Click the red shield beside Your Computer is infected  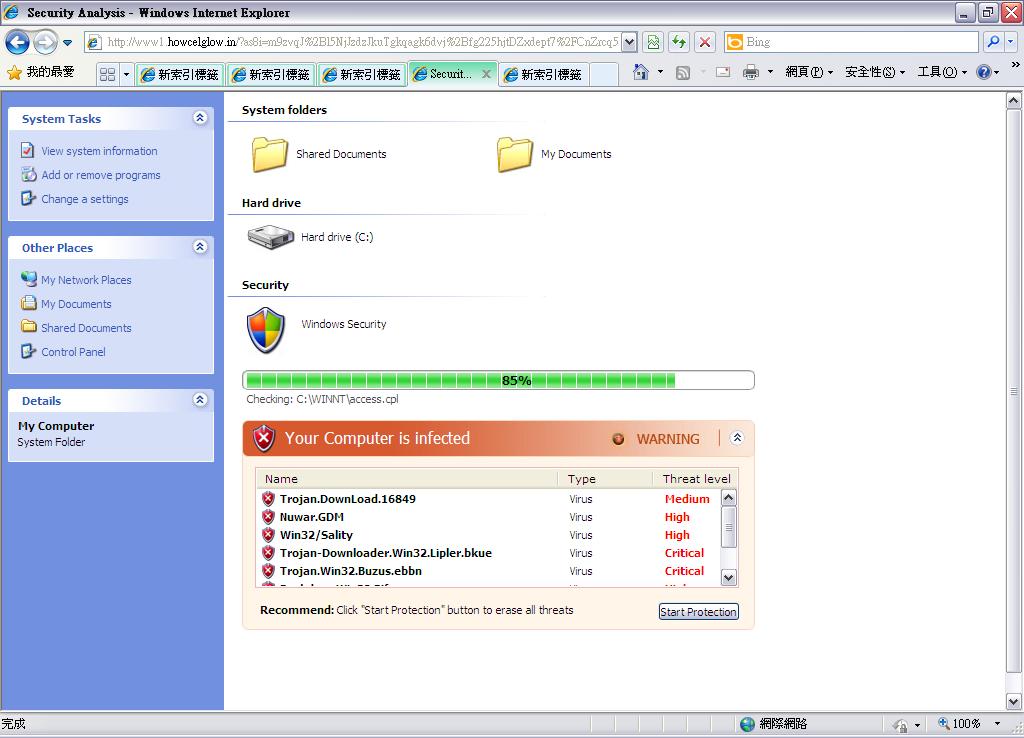point(264,438)
